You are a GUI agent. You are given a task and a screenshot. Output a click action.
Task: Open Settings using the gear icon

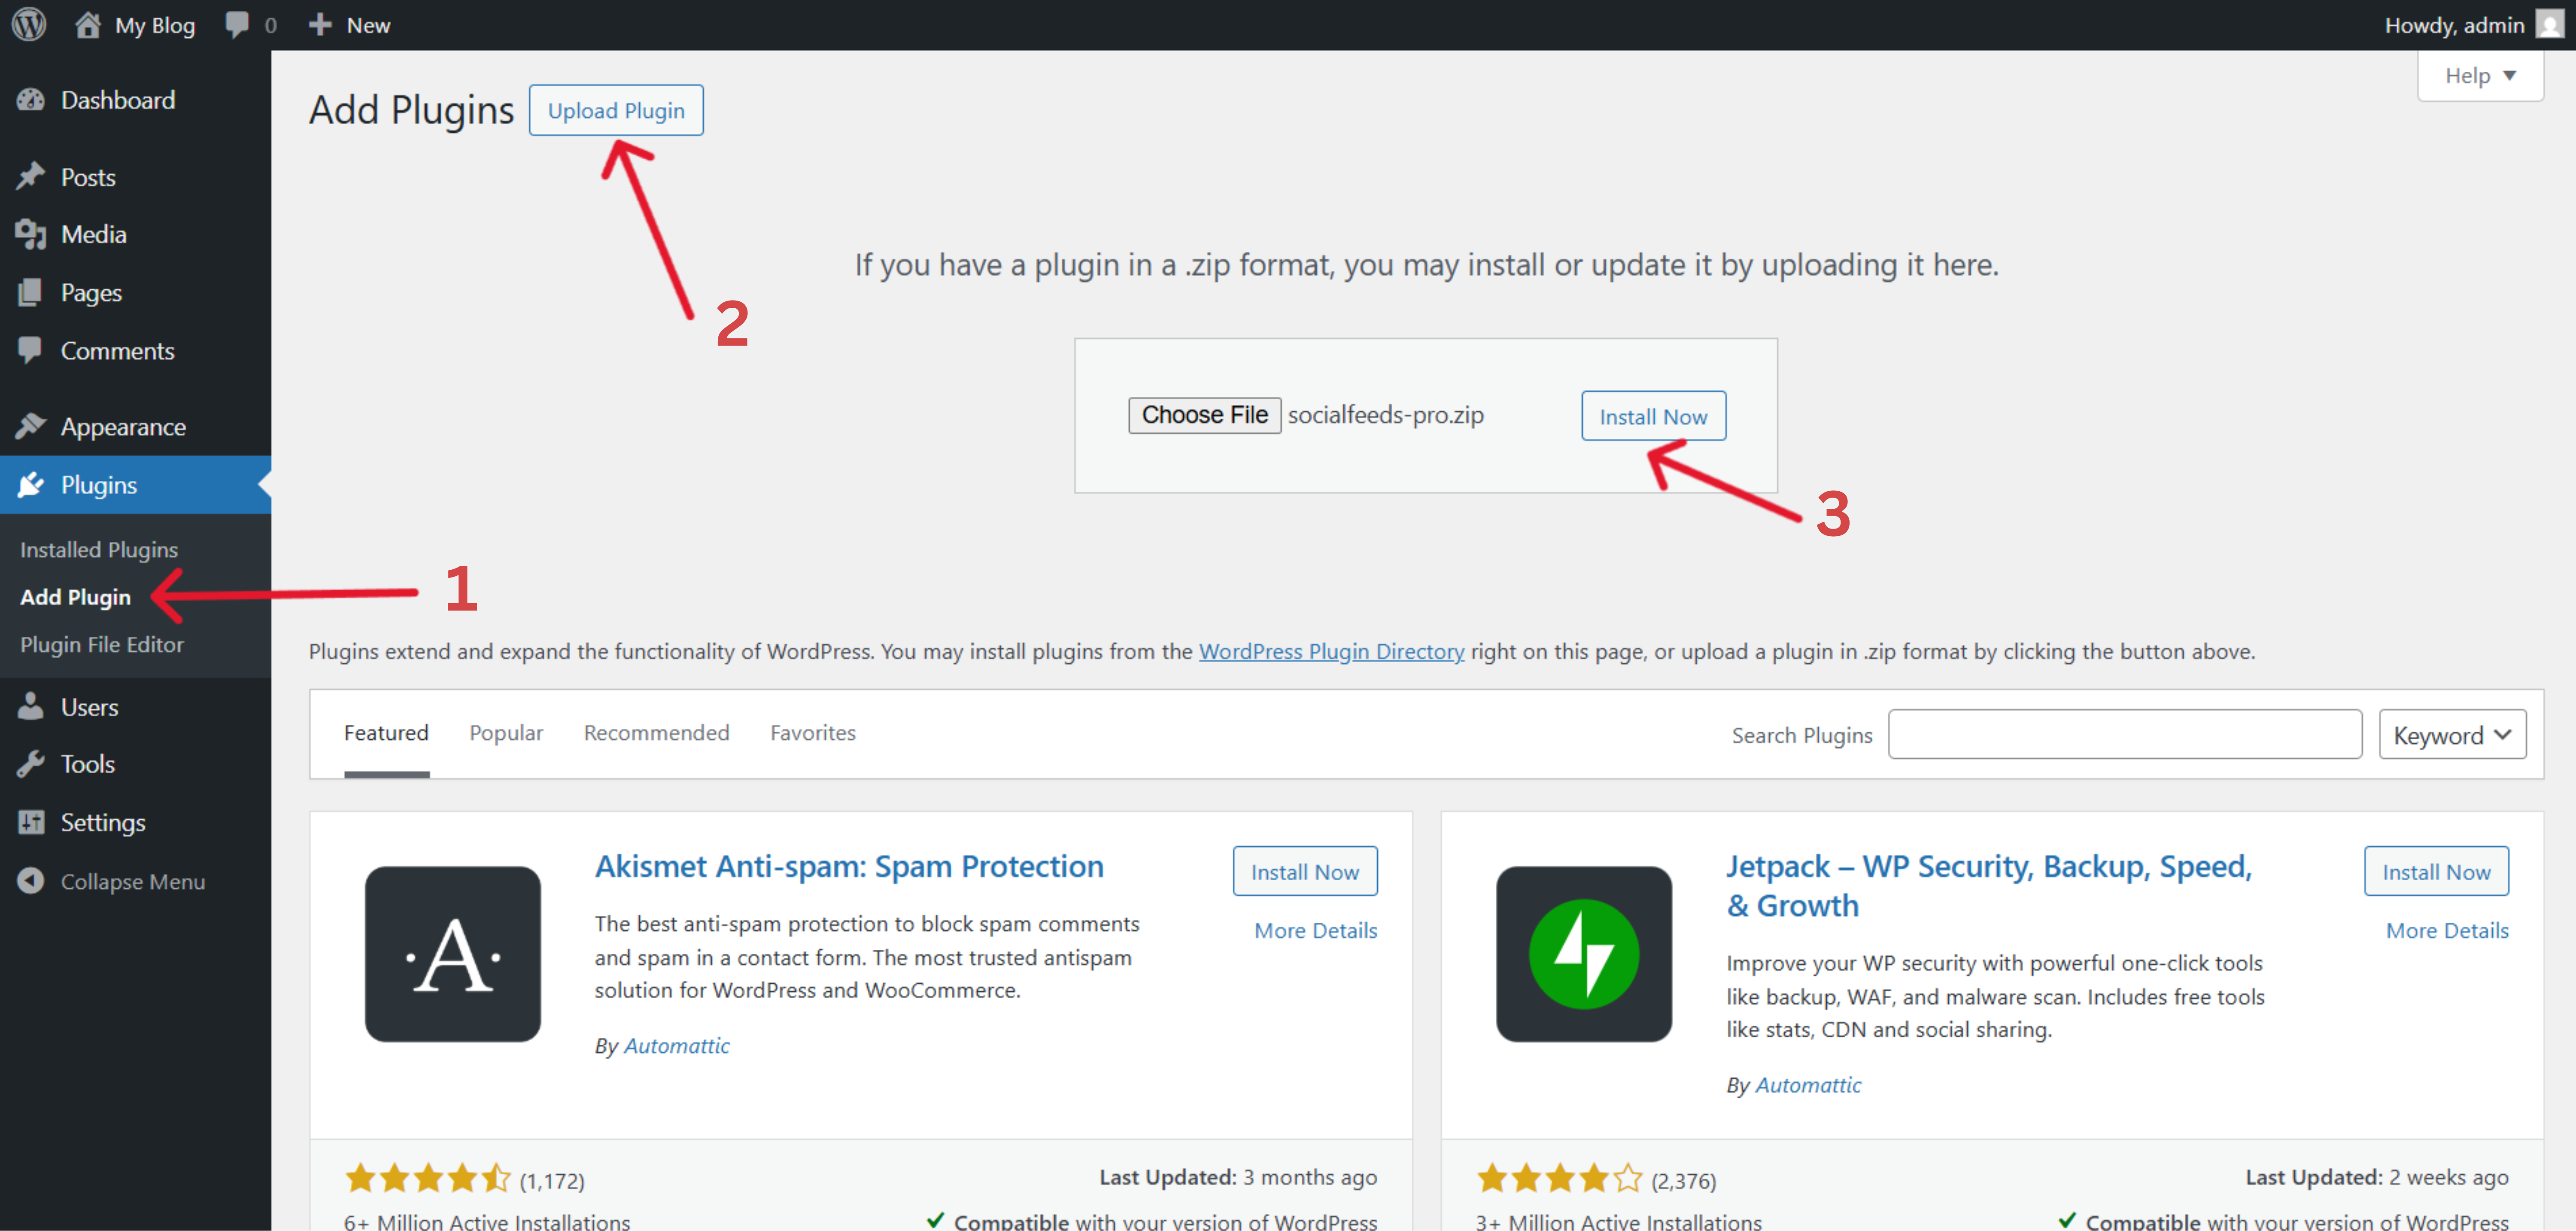31,821
